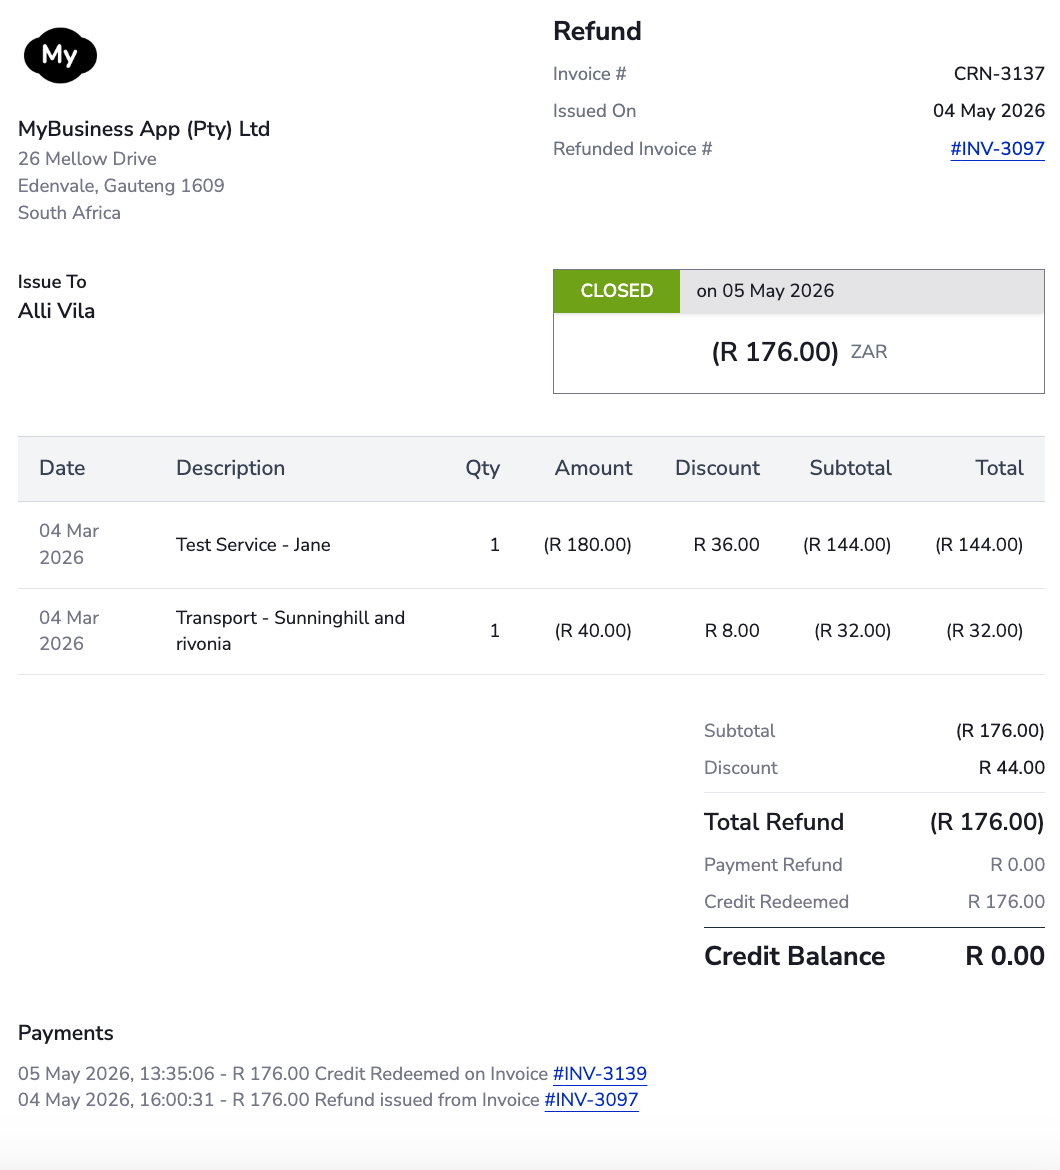Click the Credit Balance R 0.00 value
The width and height of the screenshot is (1060, 1170).
1005,956
